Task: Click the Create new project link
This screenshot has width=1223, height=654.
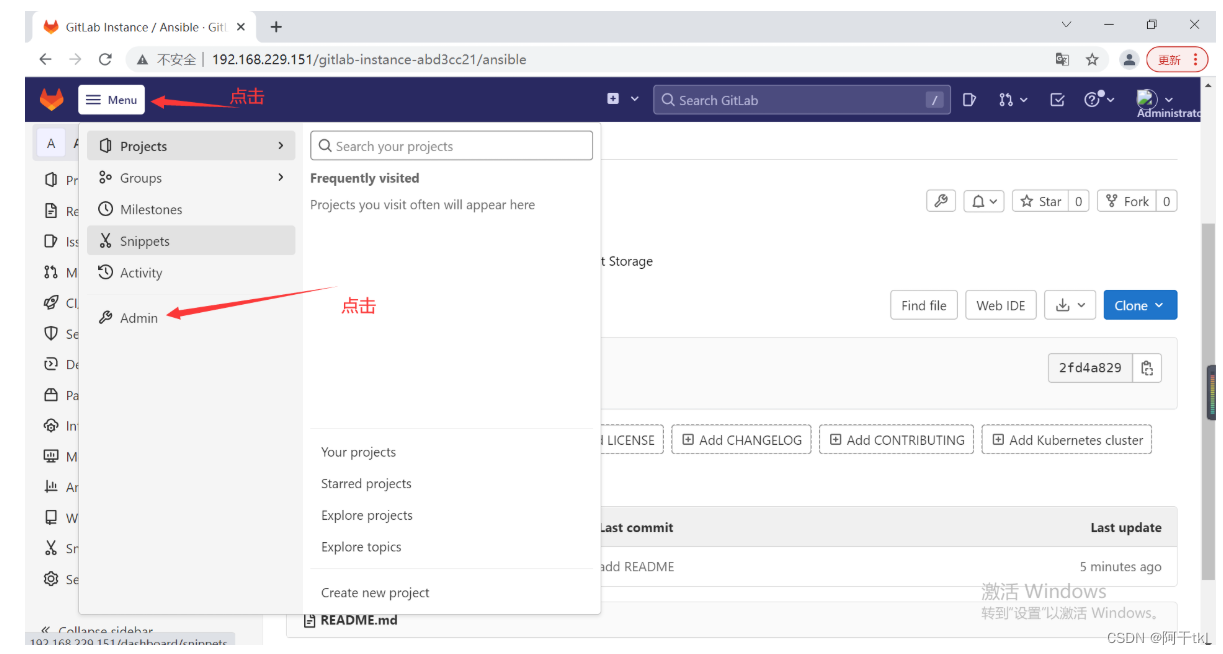Action: pyautogui.click(x=375, y=592)
